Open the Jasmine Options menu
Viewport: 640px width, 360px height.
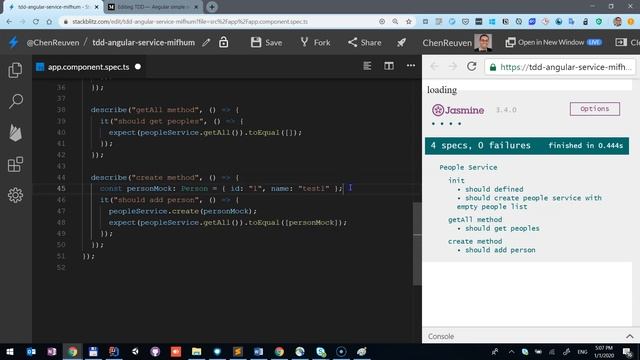point(595,109)
